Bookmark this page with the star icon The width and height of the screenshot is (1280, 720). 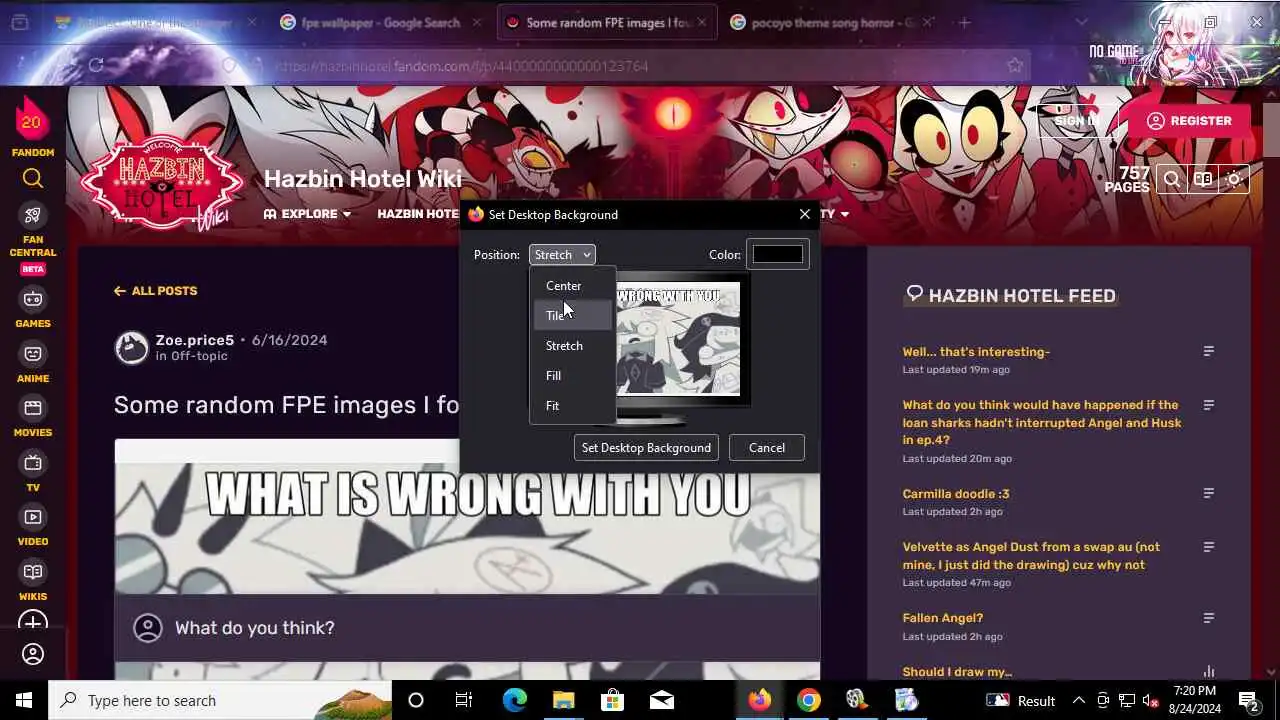1015,65
